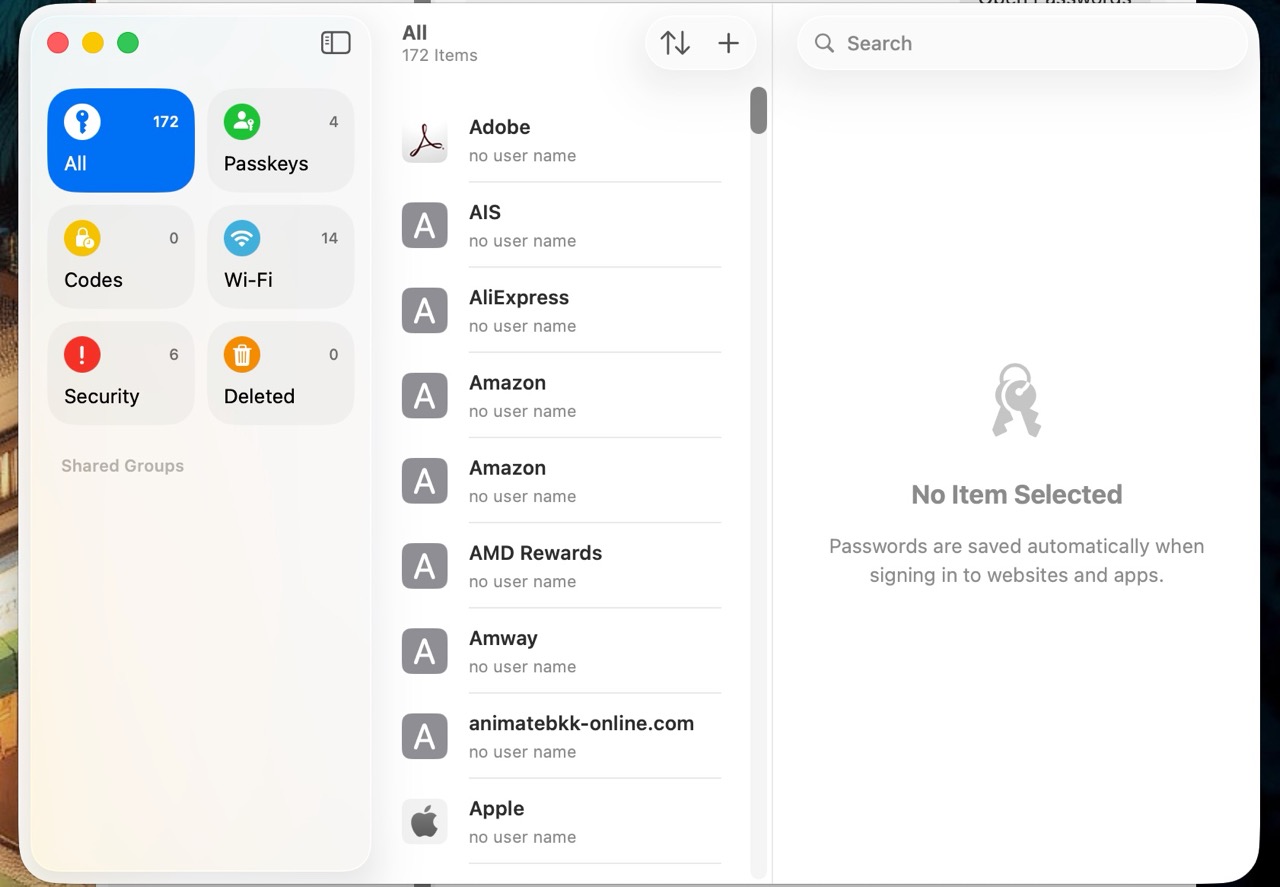Screen dimensions: 1280x887
Task: Click the yellow lock Codes icon
Action: pos(82,238)
